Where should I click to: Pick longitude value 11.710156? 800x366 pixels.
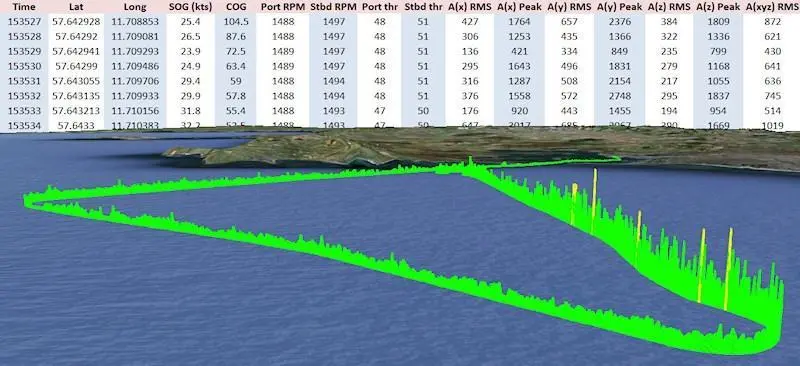(x=135, y=111)
